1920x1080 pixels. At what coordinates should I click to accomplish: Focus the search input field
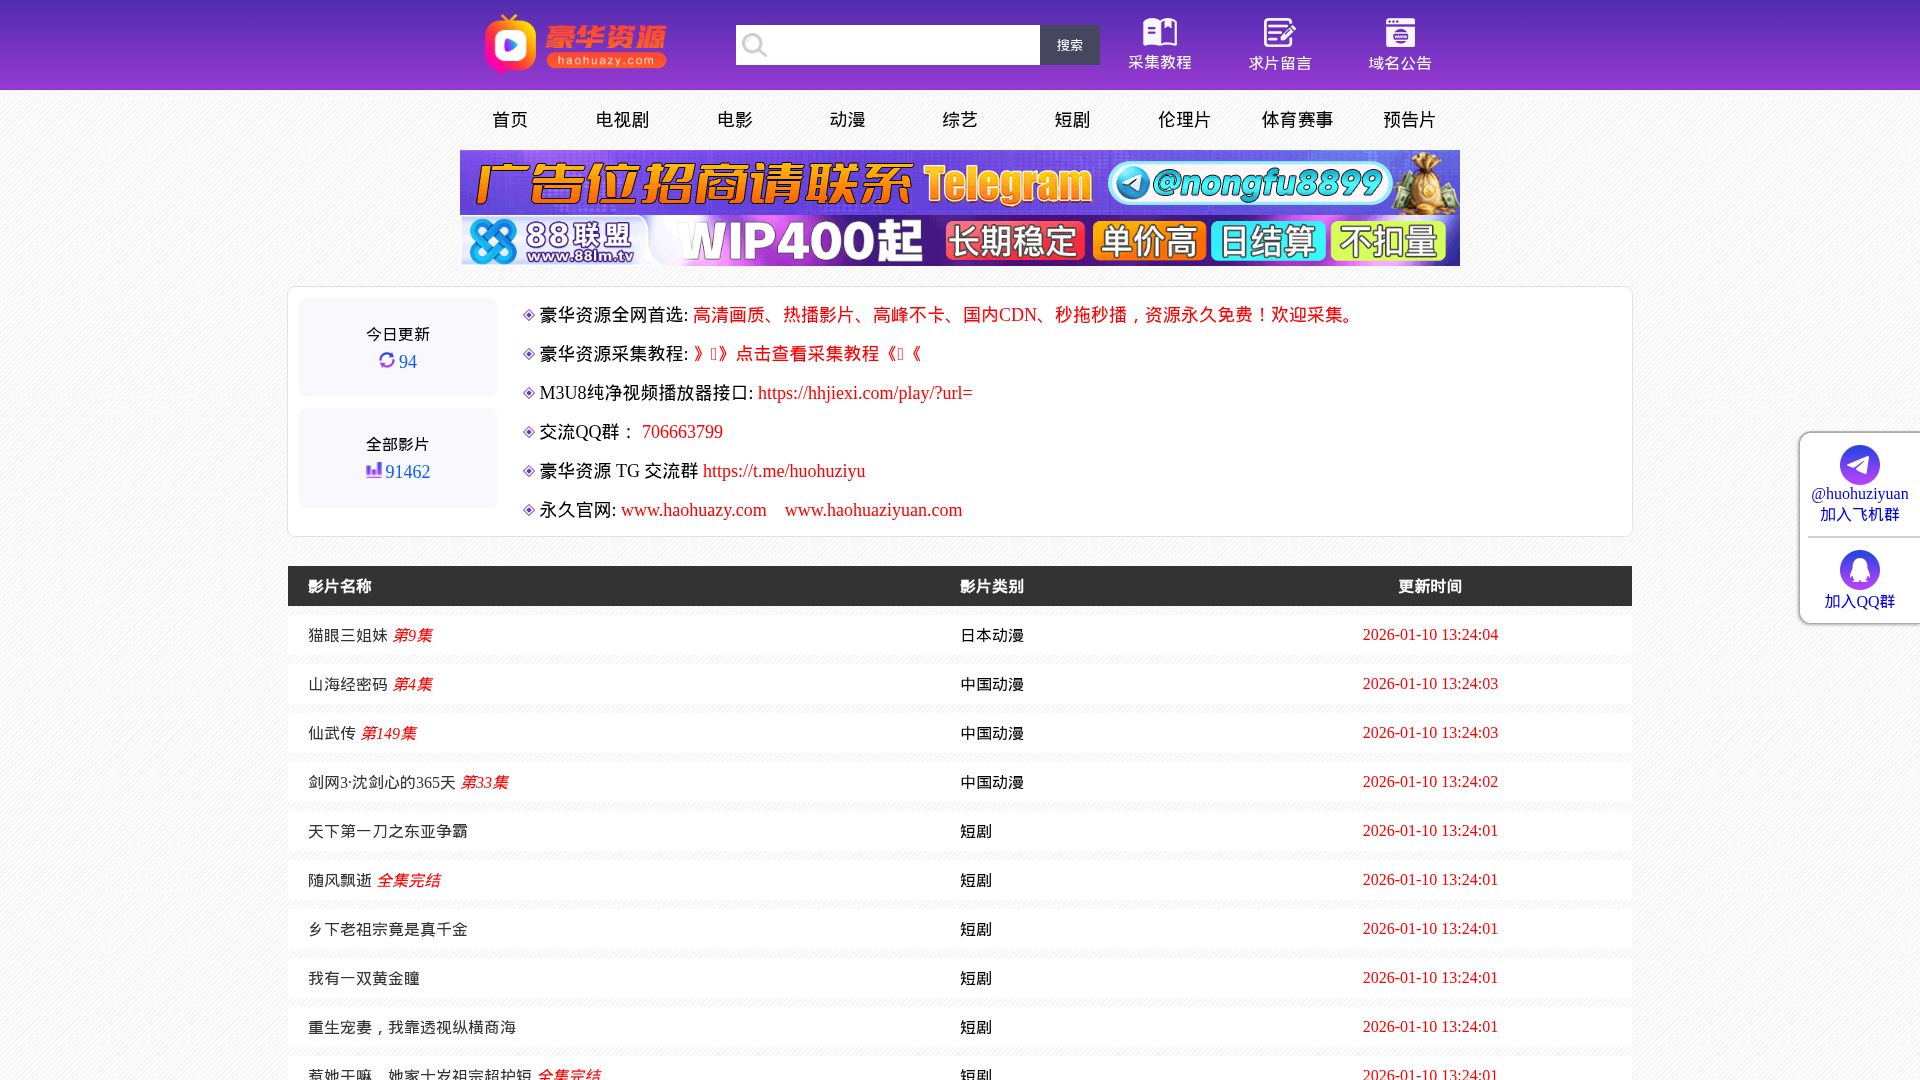pos(900,45)
